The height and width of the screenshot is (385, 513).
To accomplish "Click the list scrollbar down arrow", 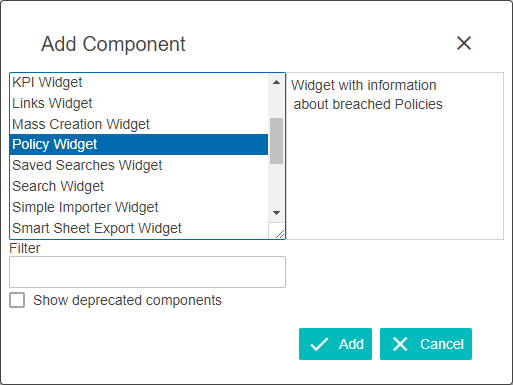I will coord(276,213).
